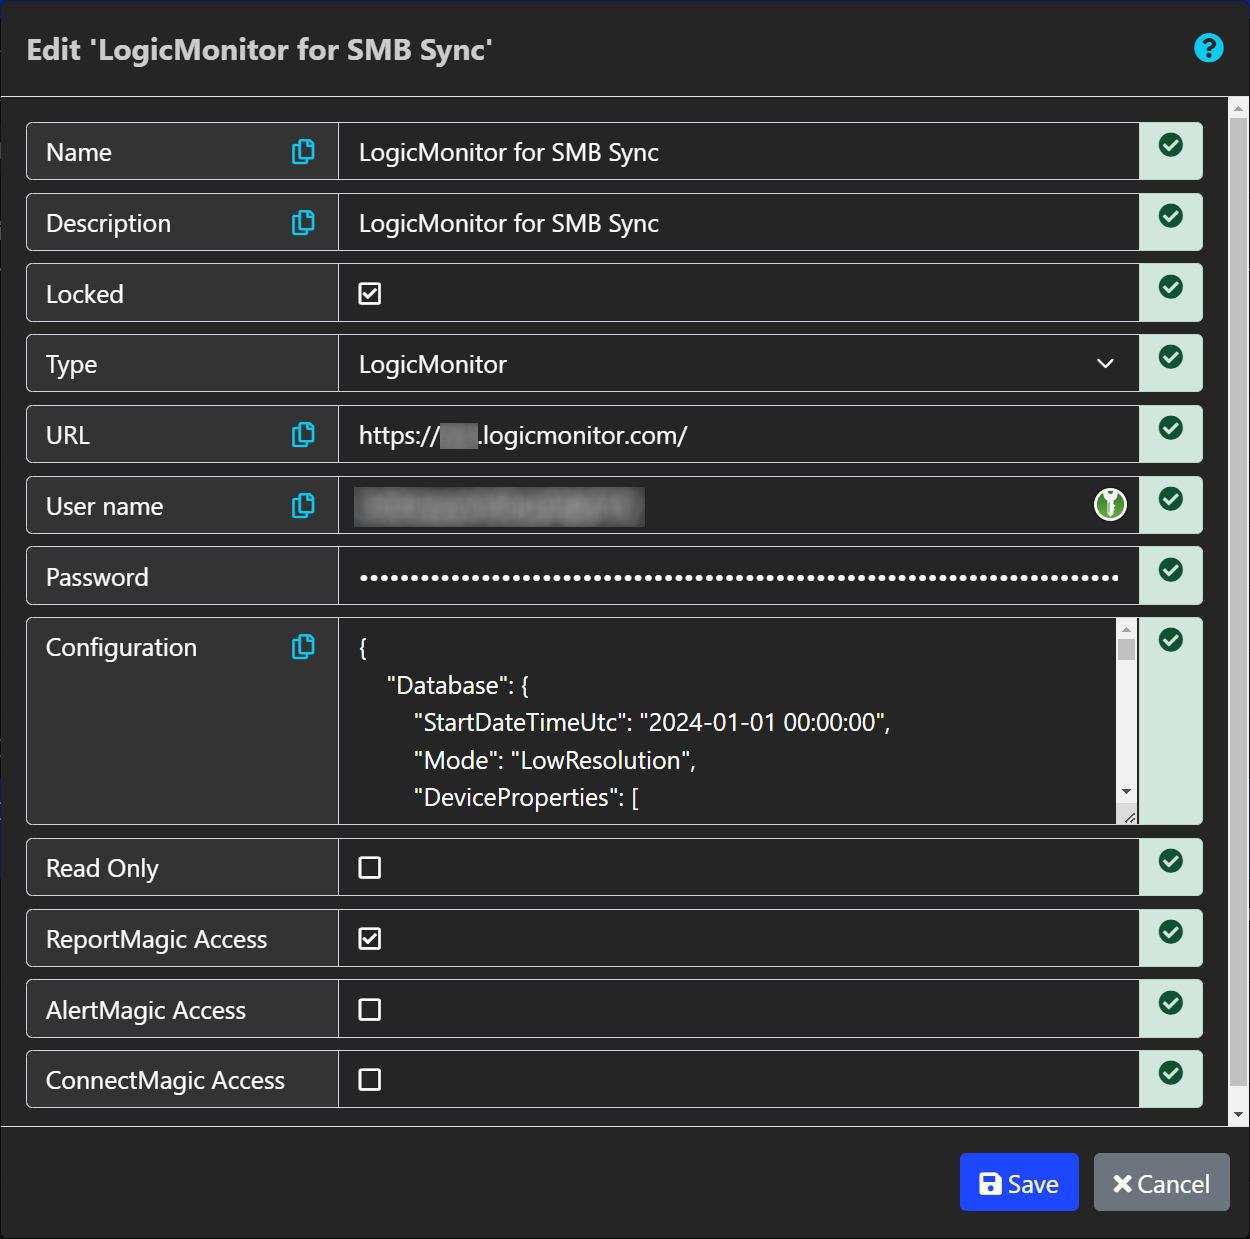Click the "Read Only" label

102,868
